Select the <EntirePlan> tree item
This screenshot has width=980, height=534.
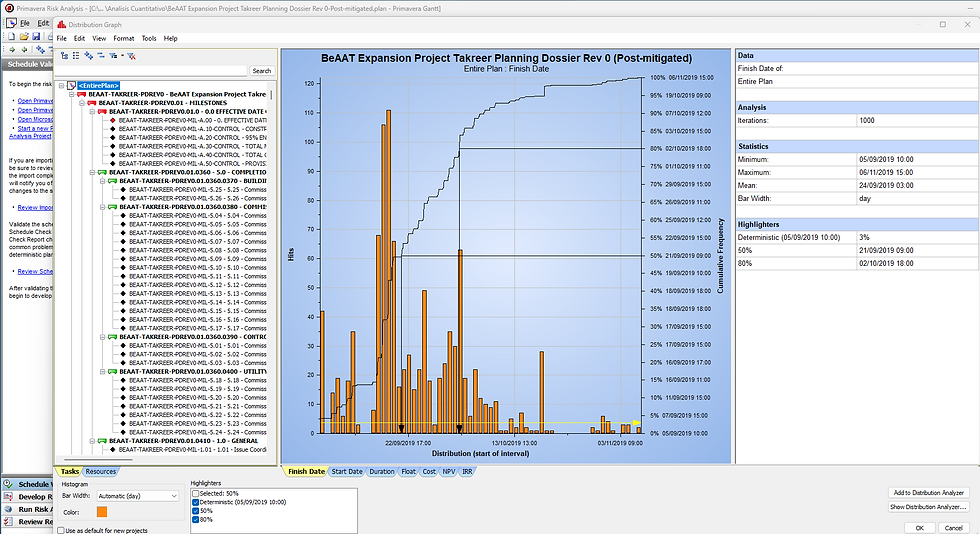(99, 86)
